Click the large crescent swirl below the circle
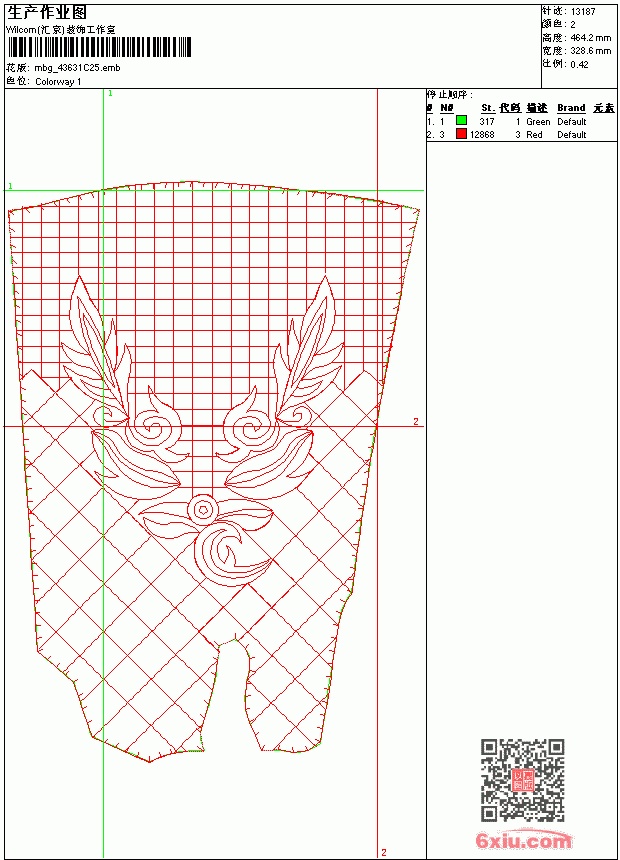Screen dimensions: 620x860 tap(233, 553)
